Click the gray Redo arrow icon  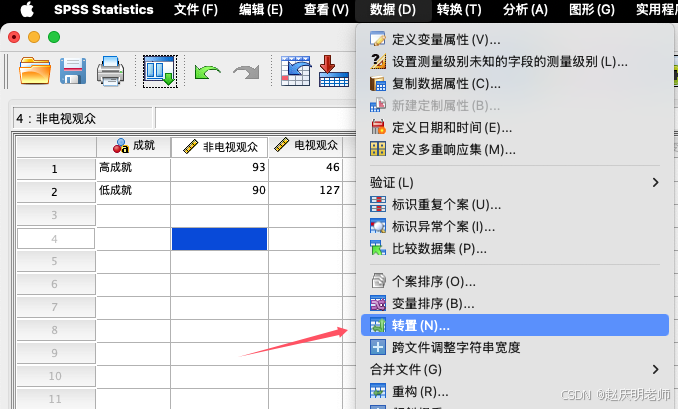[246, 72]
